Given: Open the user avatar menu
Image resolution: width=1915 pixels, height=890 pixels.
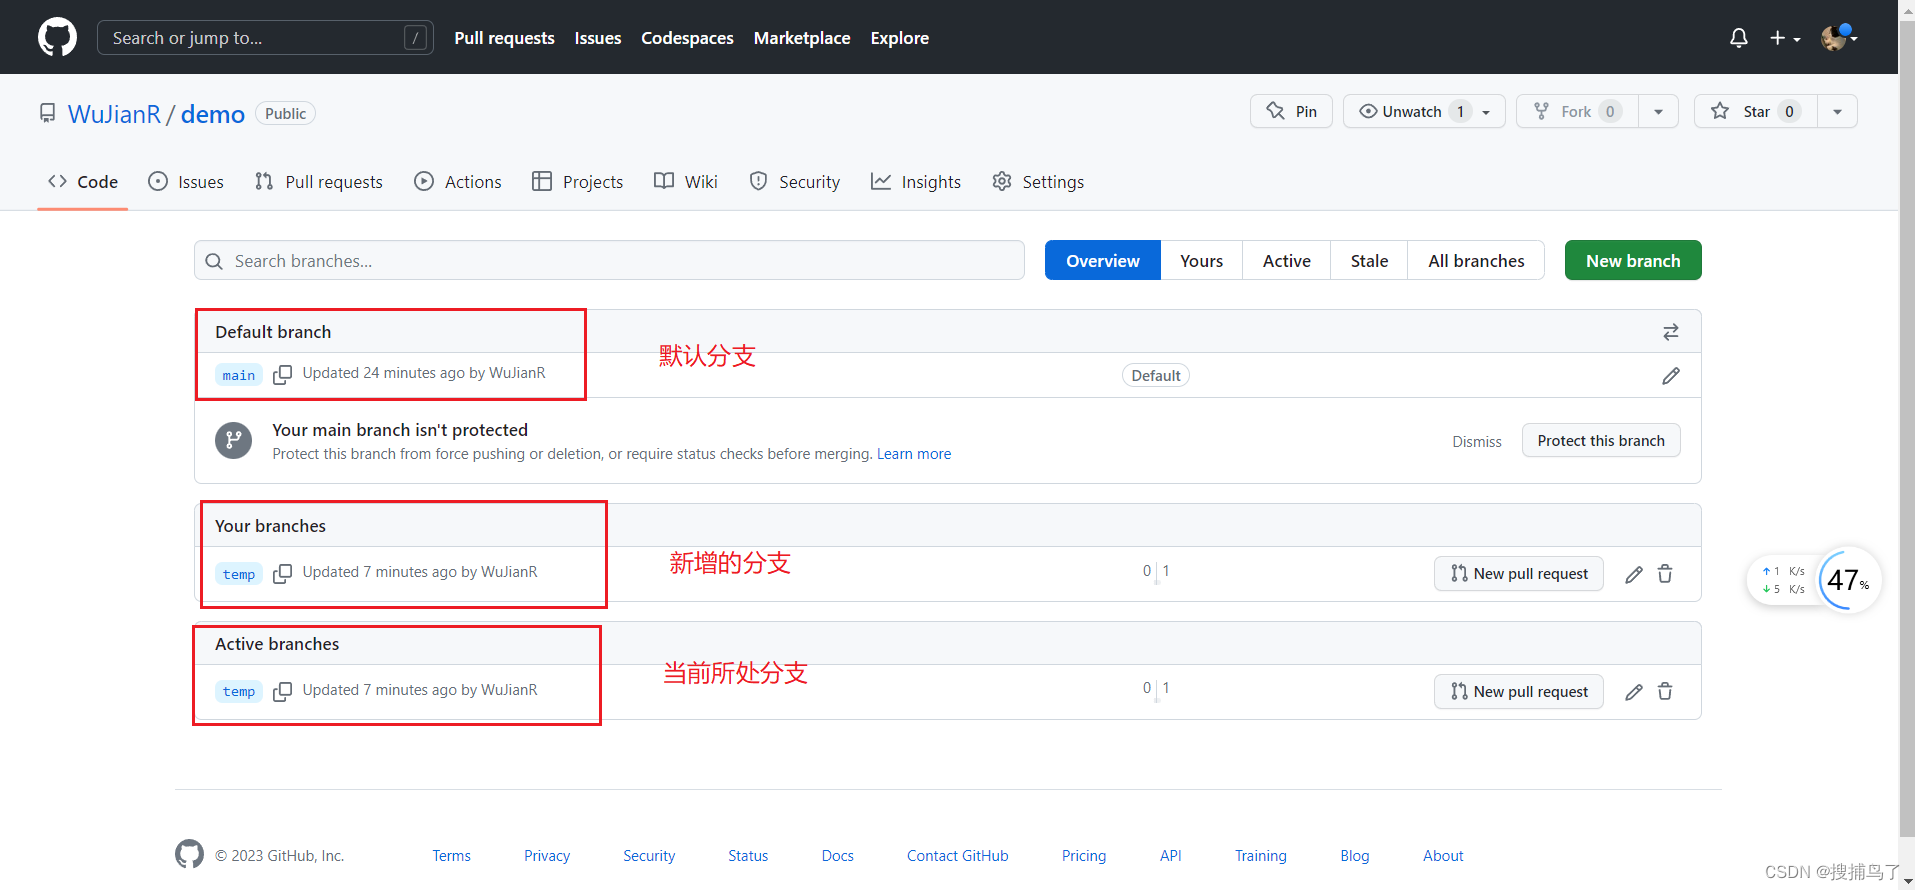Looking at the screenshot, I should (x=1838, y=37).
